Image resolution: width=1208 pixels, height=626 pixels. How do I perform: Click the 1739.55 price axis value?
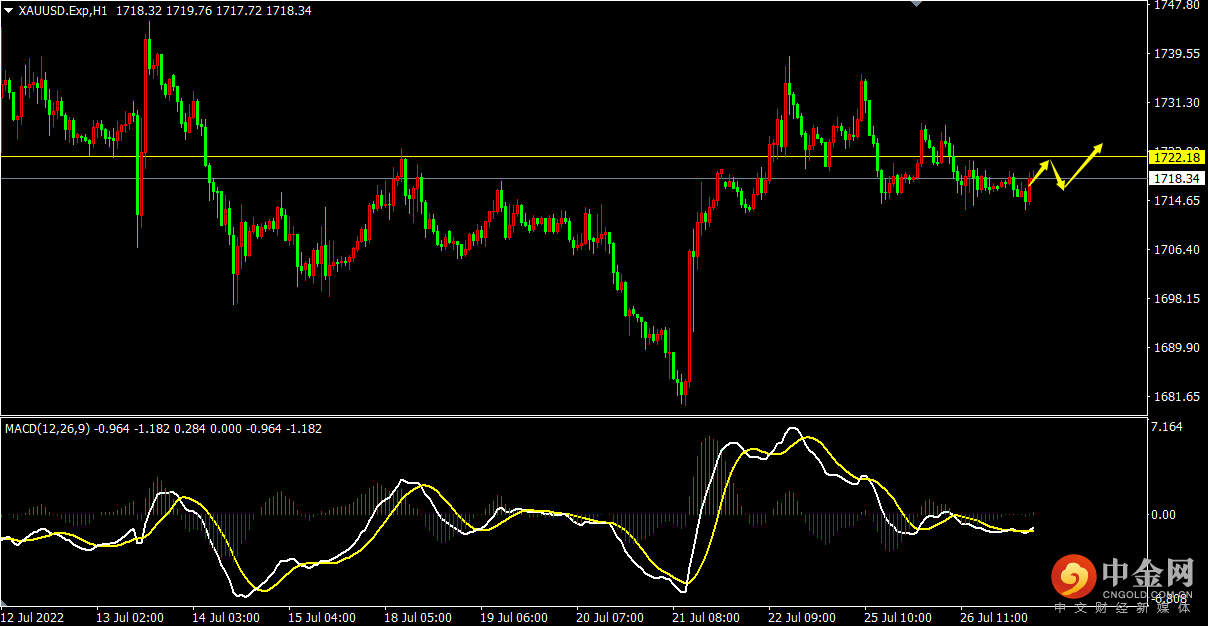point(1177,54)
